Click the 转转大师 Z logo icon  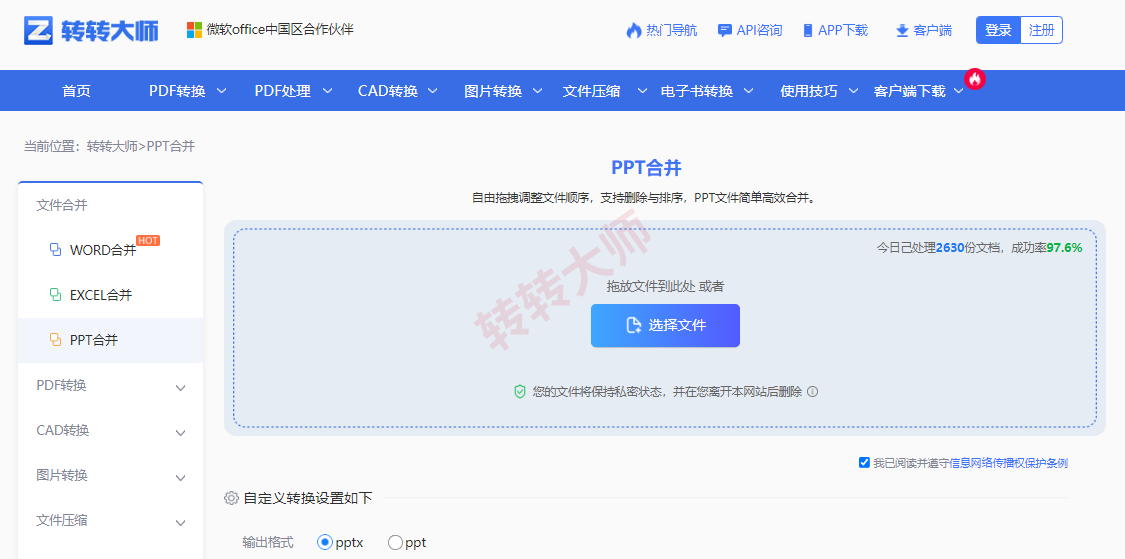(39, 30)
